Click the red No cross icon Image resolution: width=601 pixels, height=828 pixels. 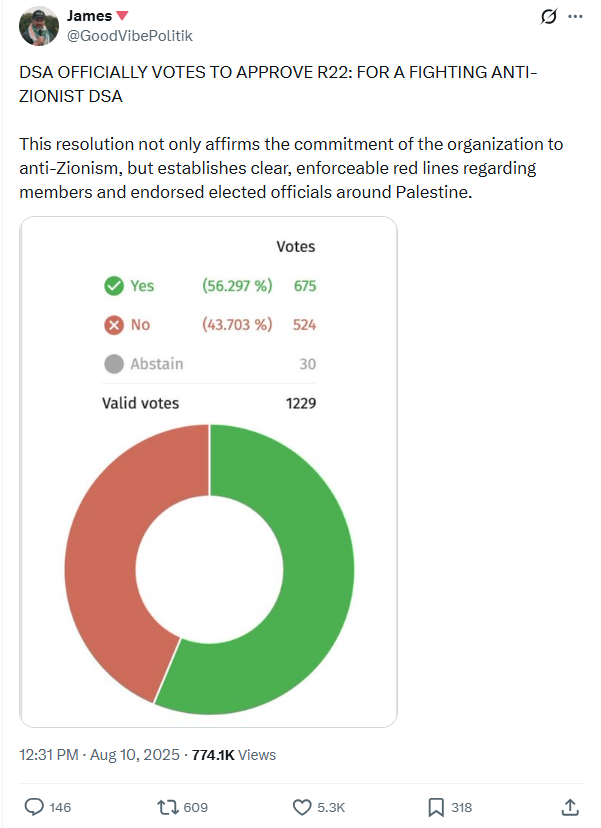click(114, 325)
